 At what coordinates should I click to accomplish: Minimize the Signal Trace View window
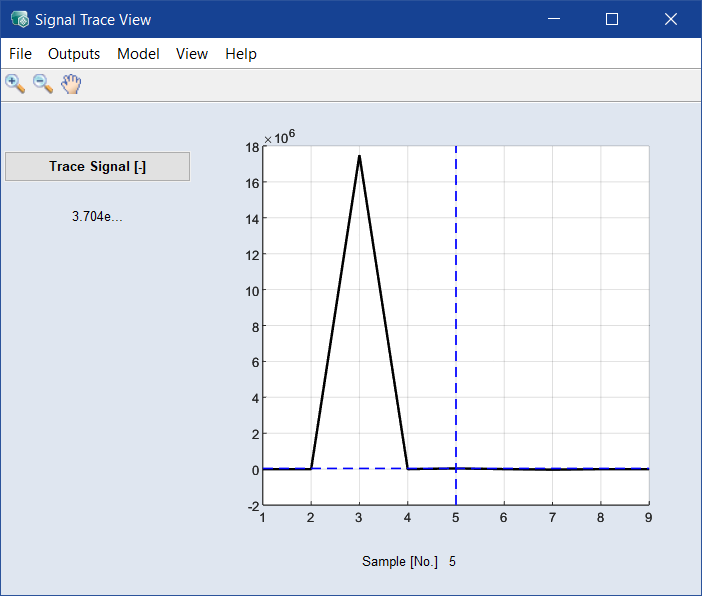(x=555, y=19)
